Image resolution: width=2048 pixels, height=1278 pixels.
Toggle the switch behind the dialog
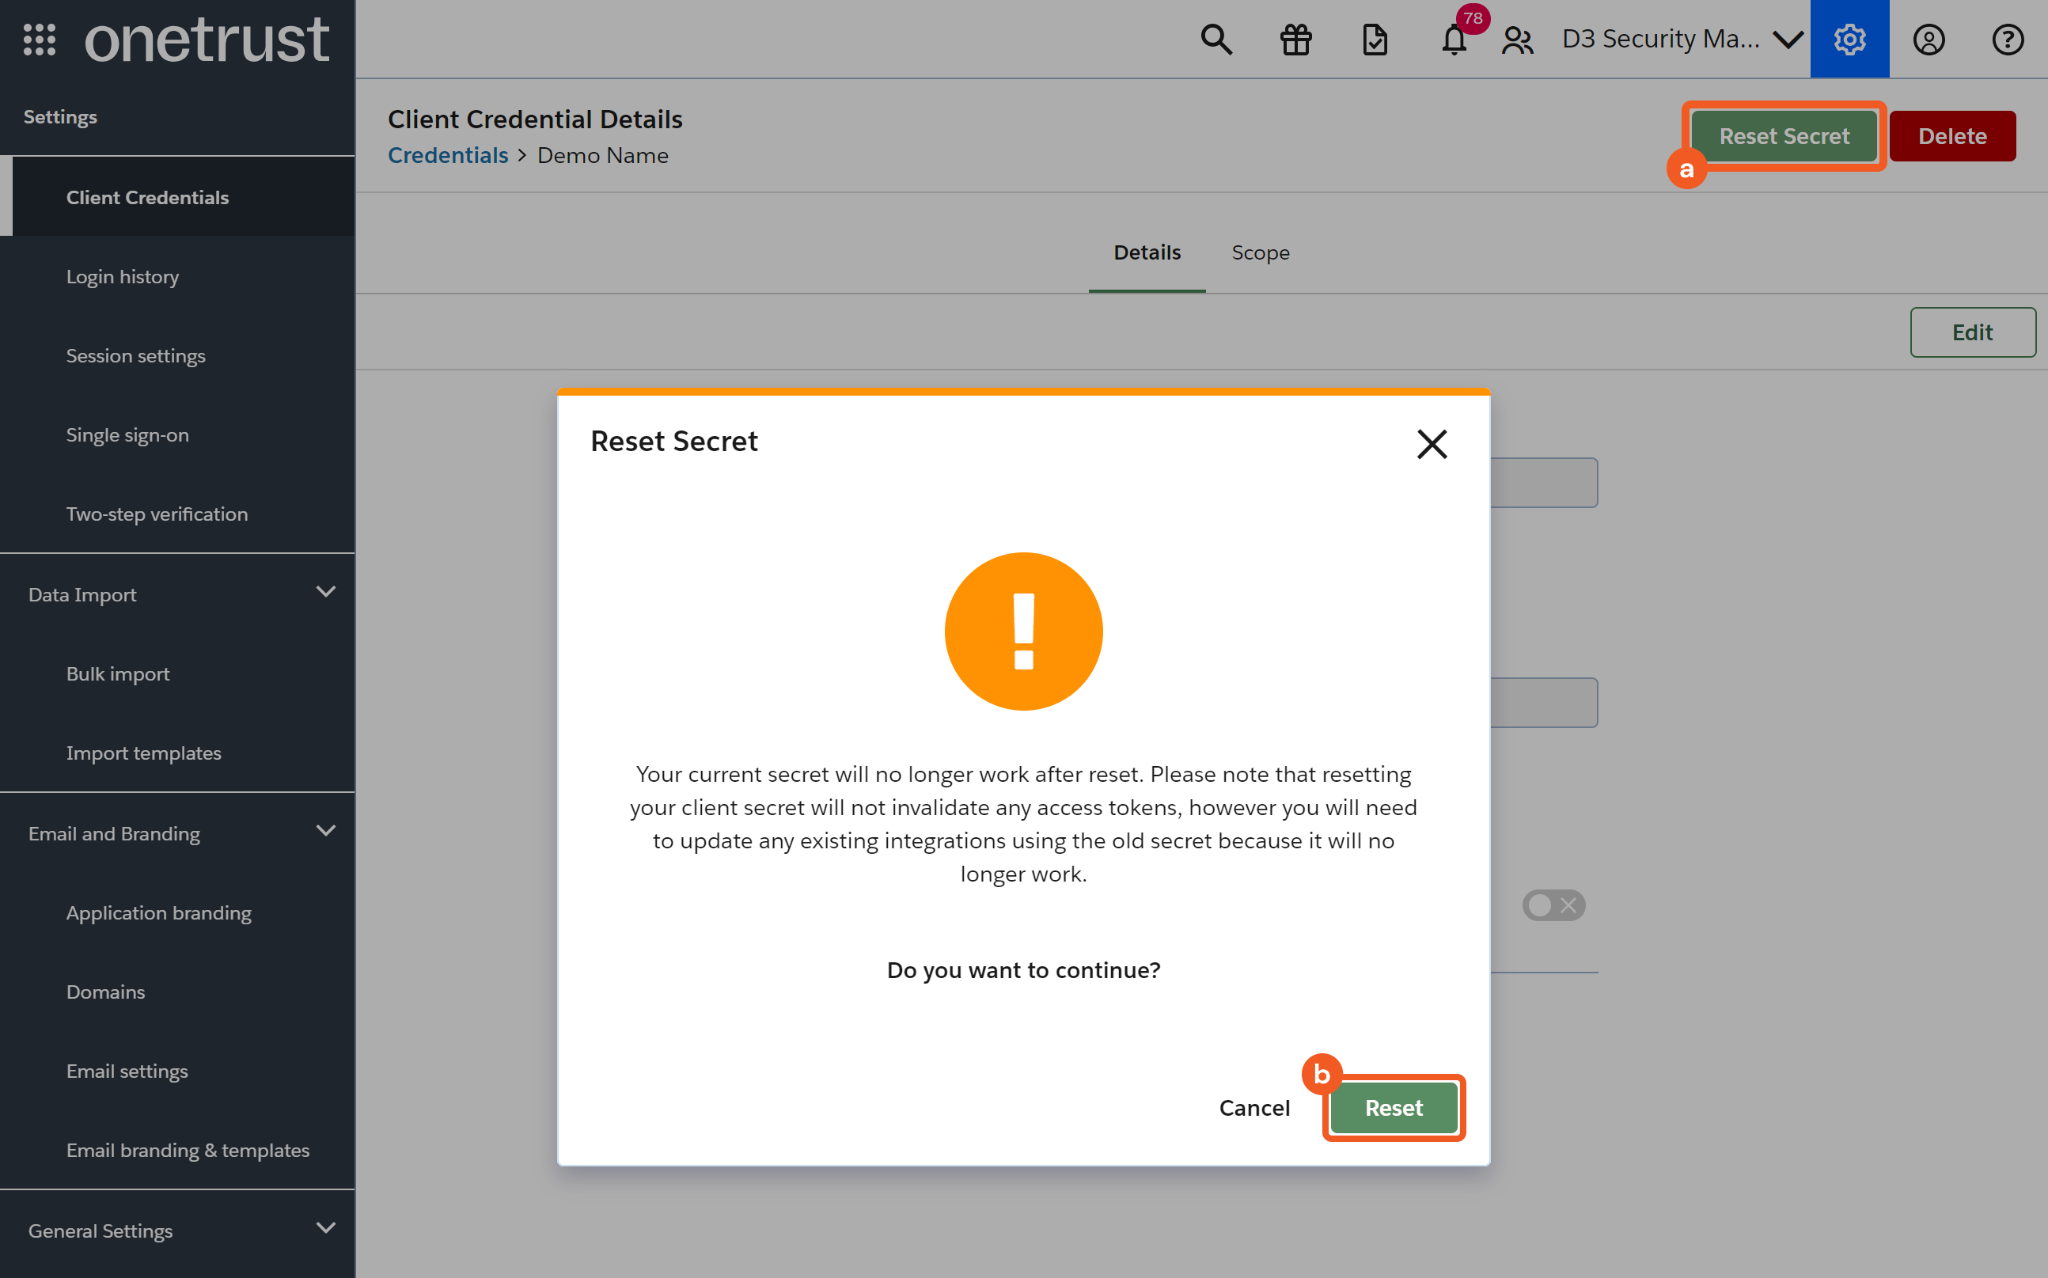[x=1553, y=905]
